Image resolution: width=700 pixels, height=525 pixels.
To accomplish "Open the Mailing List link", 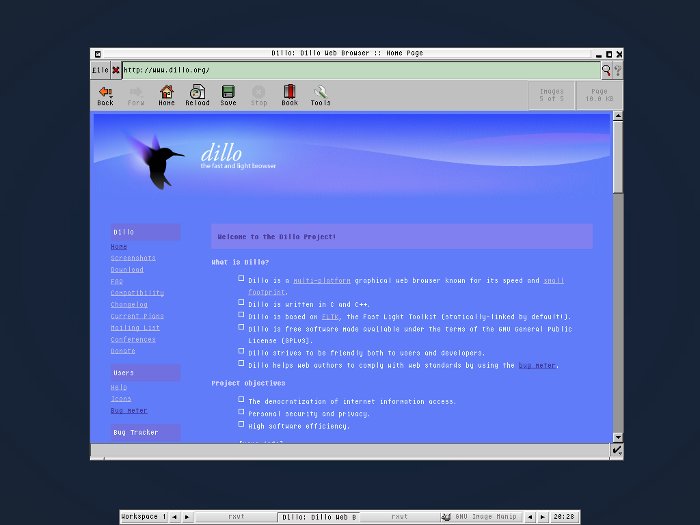I will [135, 328].
